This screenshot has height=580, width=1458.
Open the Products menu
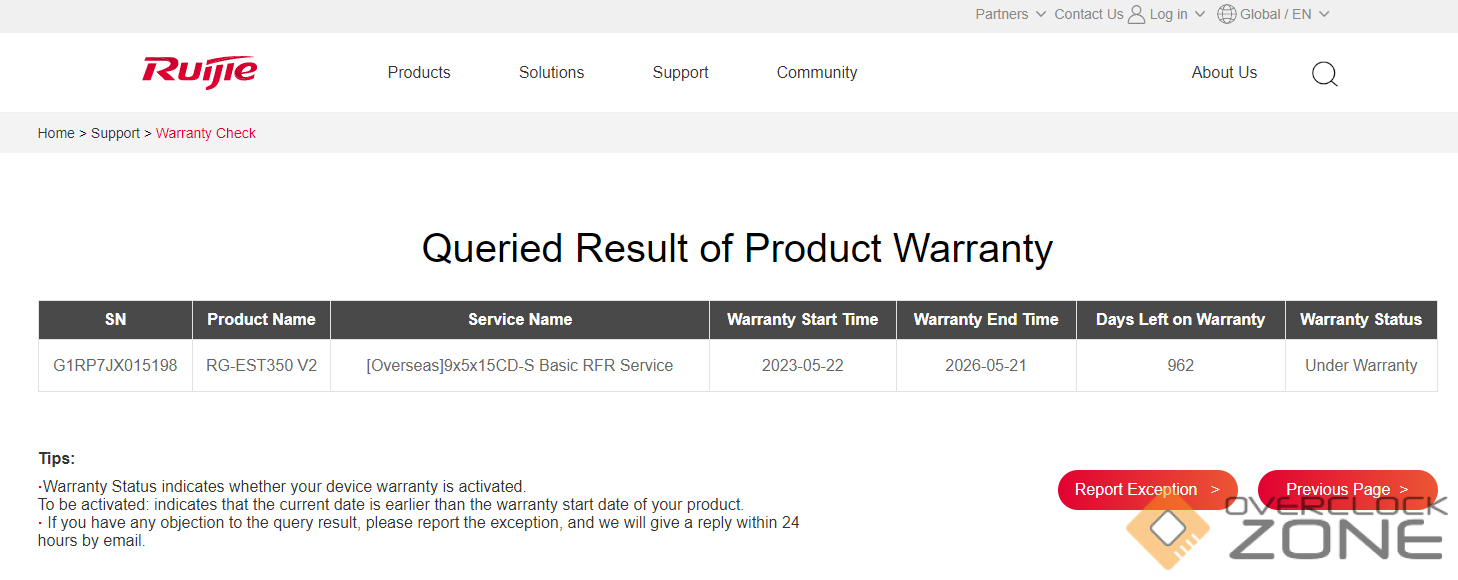419,72
